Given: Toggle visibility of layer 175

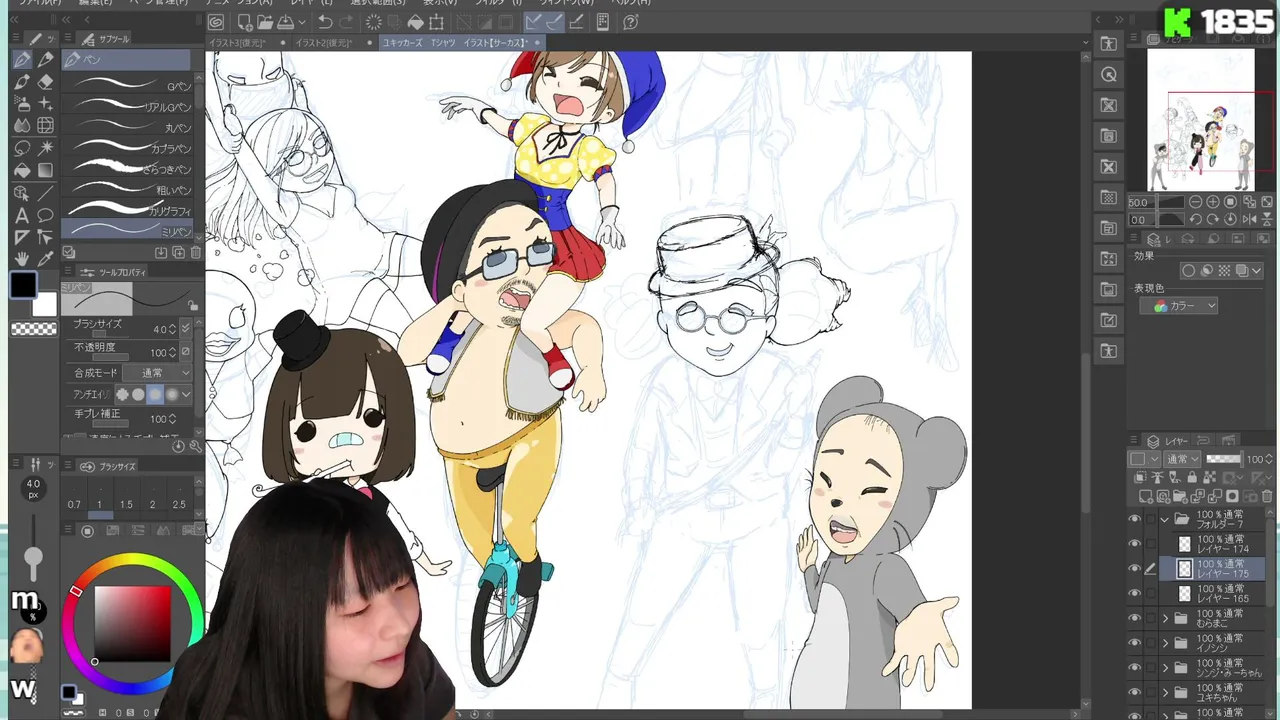Looking at the screenshot, I should coord(1134,568).
